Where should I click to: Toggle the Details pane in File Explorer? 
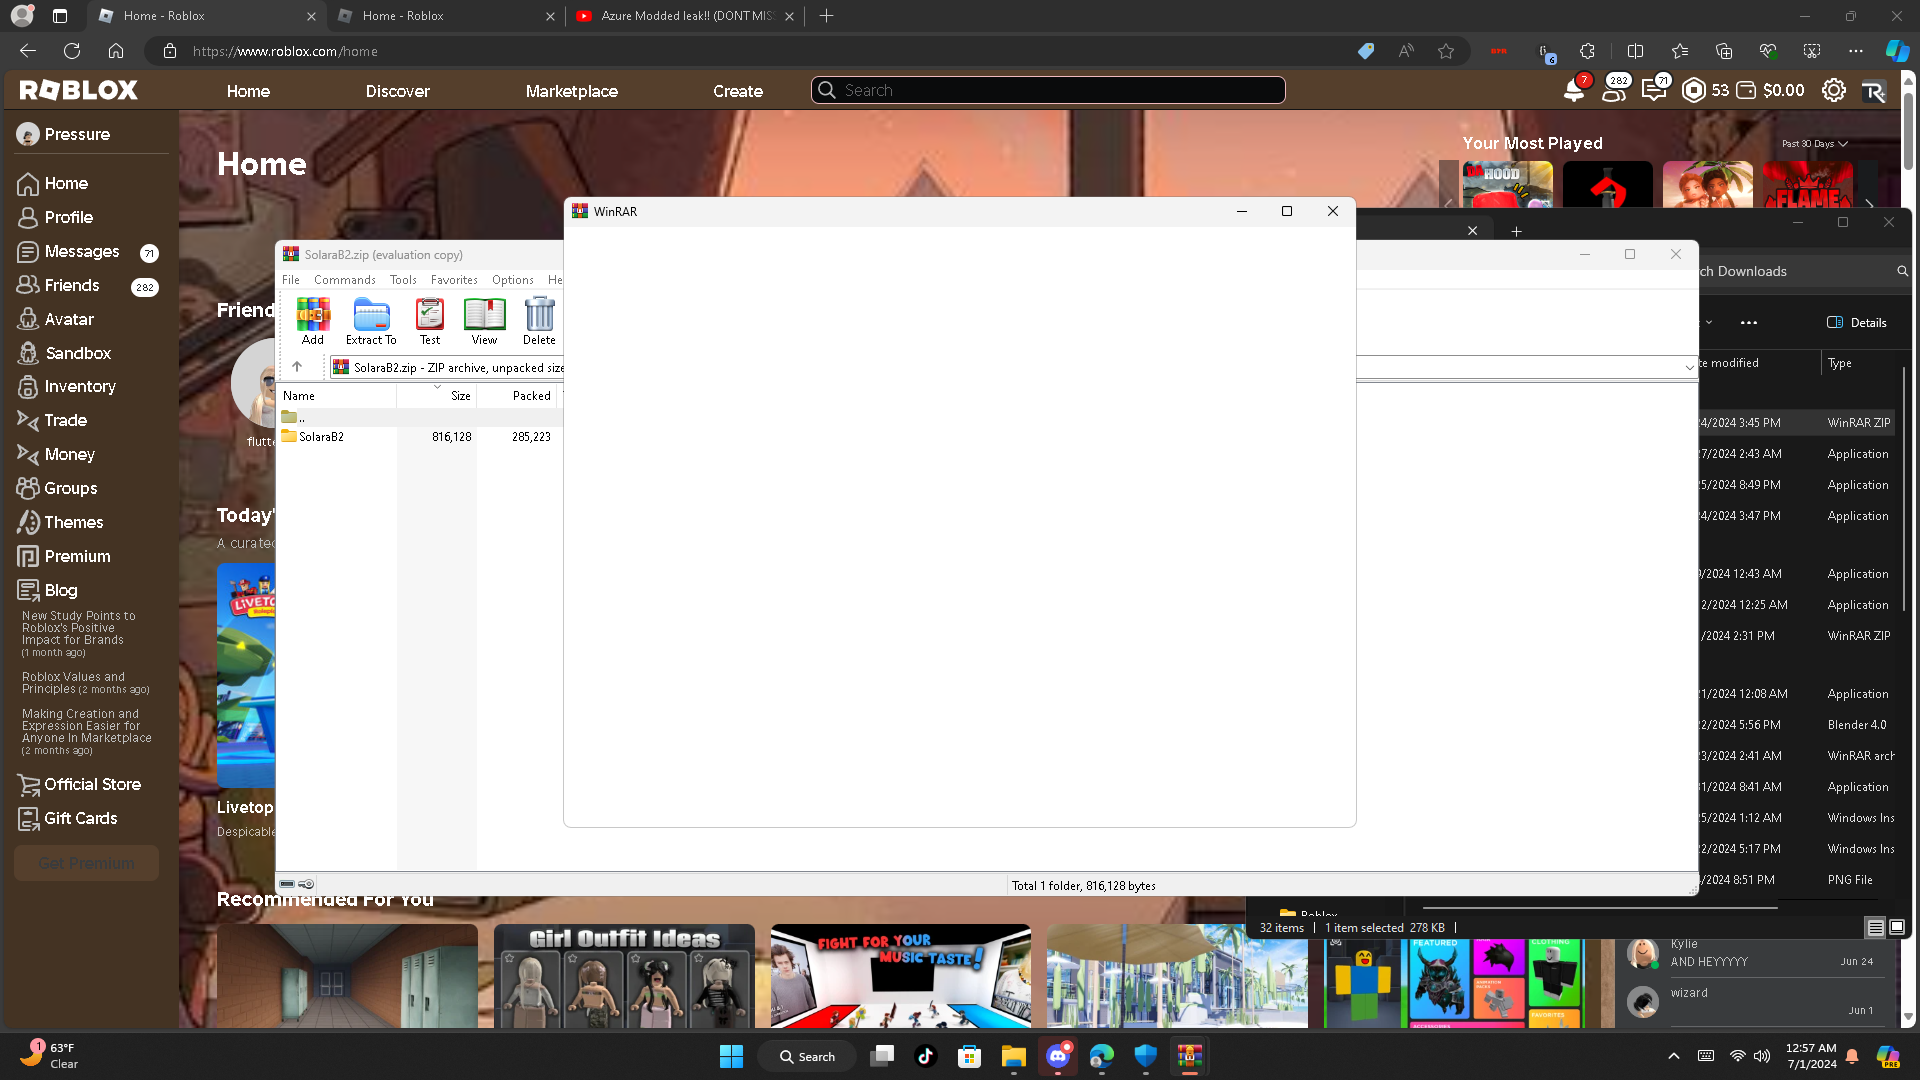1857,322
